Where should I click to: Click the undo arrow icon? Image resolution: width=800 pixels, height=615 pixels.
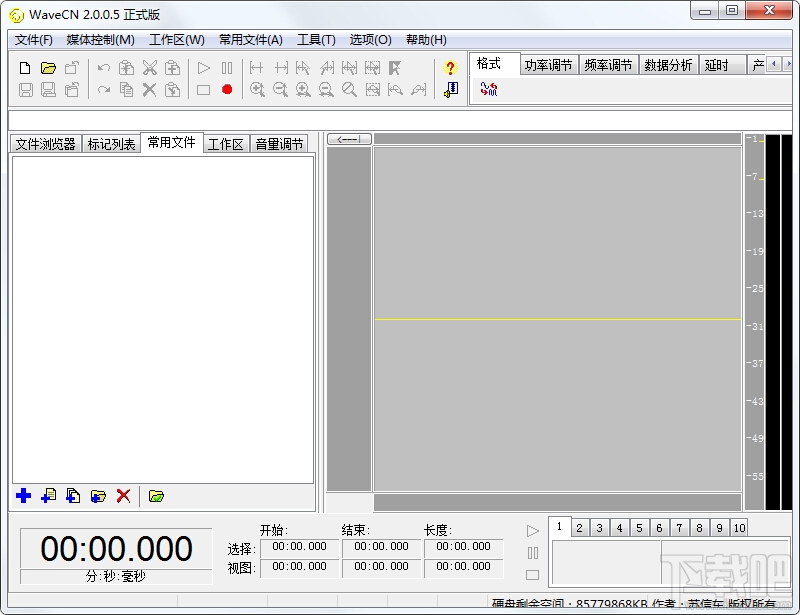[x=104, y=68]
